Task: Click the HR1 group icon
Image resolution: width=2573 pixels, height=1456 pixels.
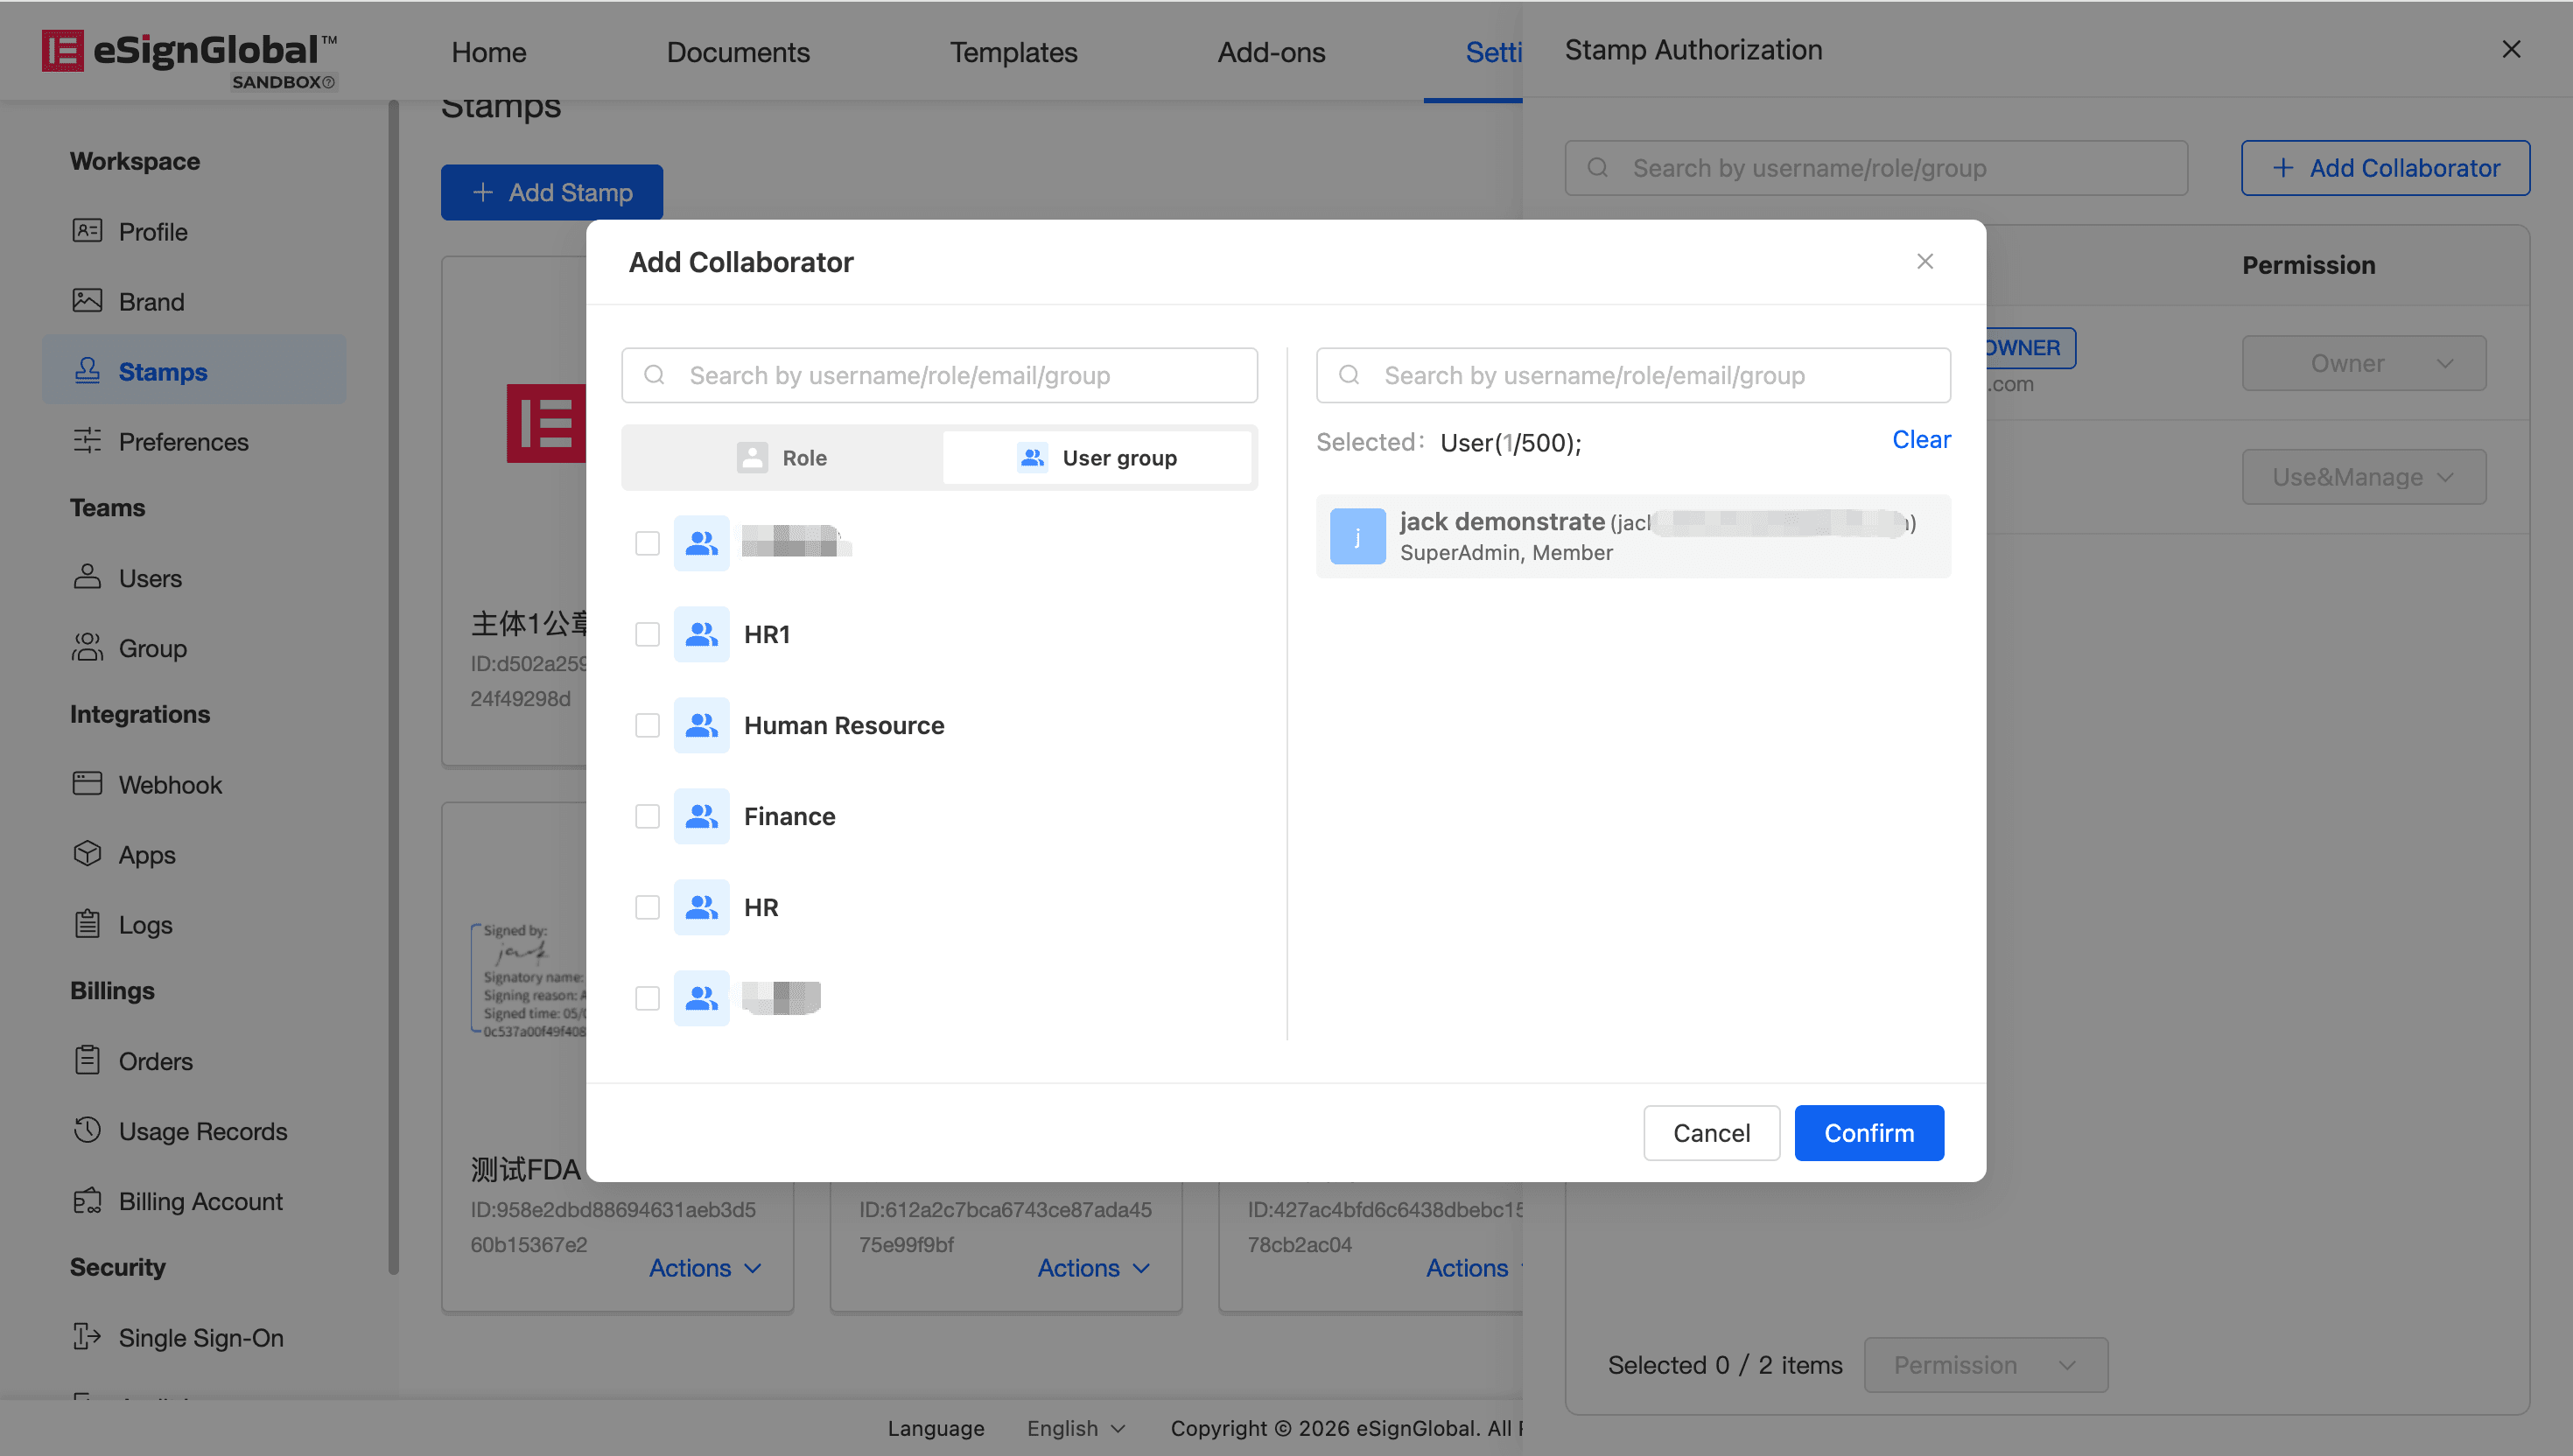Action: tap(701, 634)
